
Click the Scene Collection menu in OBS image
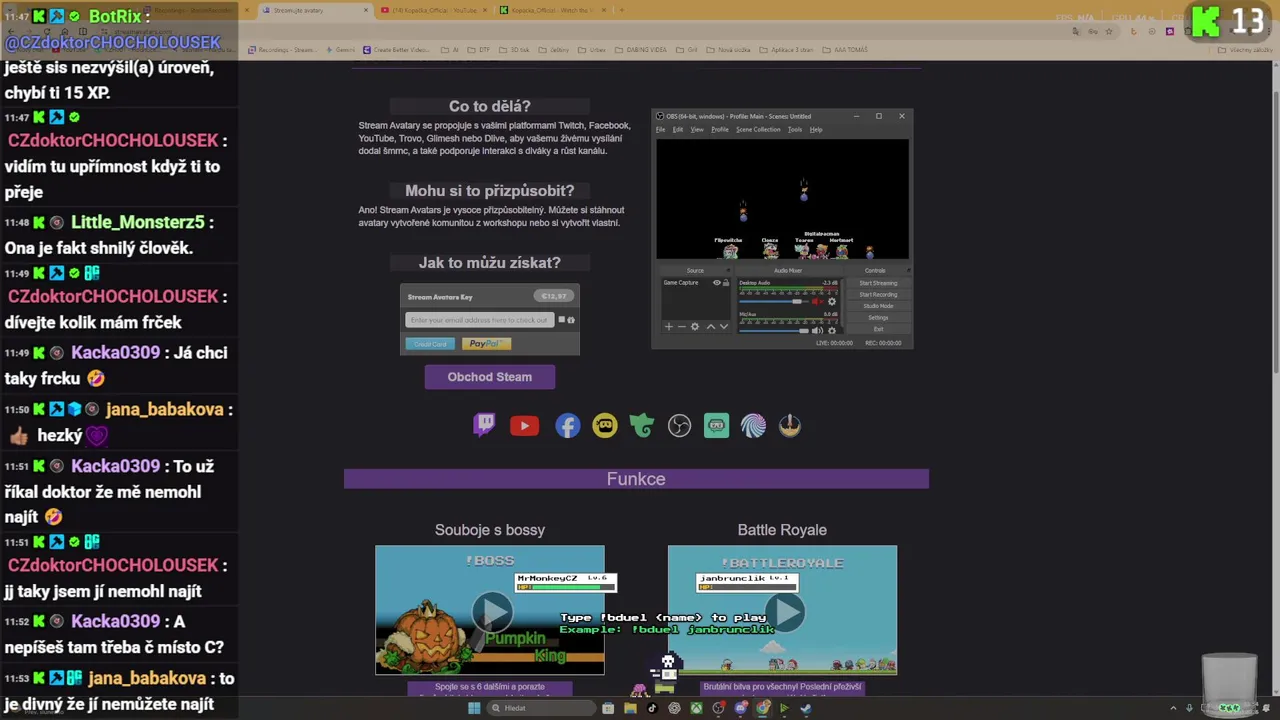(758, 129)
